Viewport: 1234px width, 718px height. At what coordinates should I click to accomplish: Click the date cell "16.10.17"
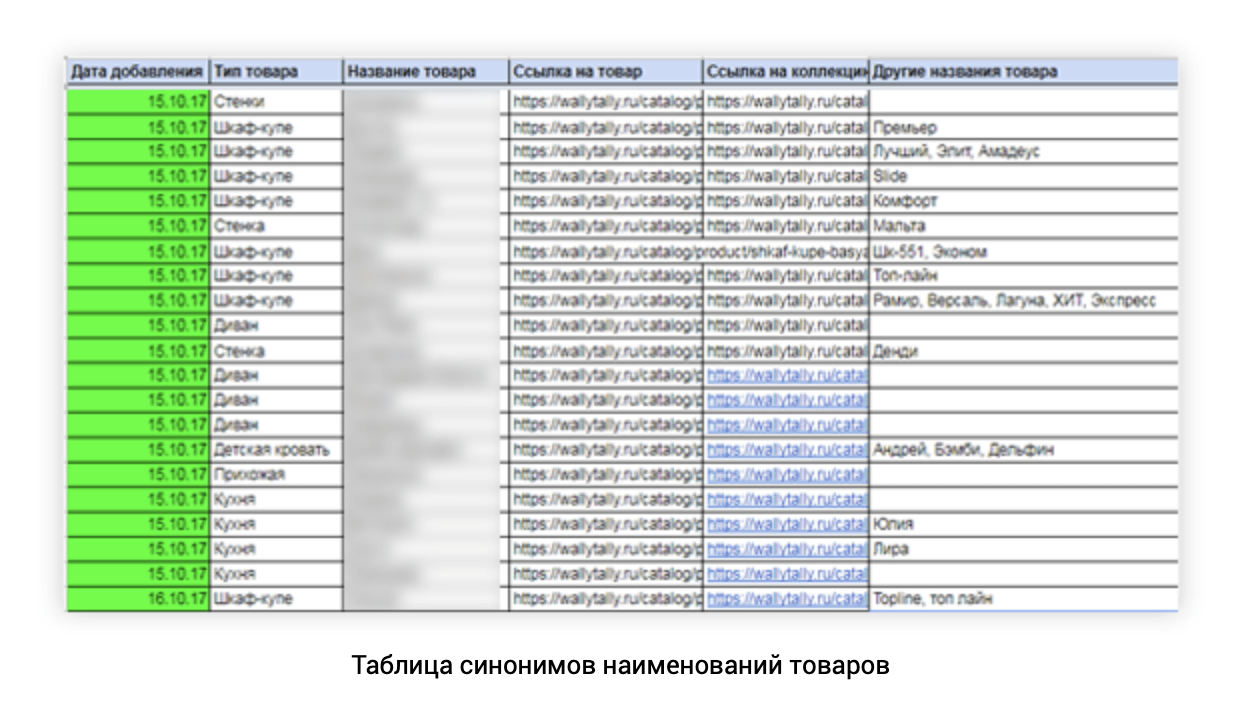coord(138,599)
